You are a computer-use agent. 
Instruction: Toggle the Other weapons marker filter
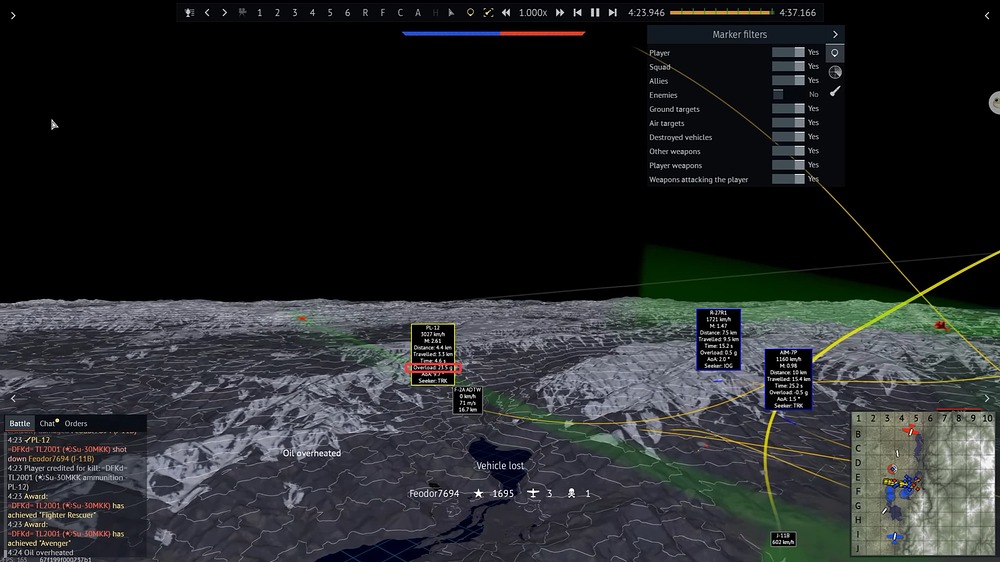tap(788, 151)
